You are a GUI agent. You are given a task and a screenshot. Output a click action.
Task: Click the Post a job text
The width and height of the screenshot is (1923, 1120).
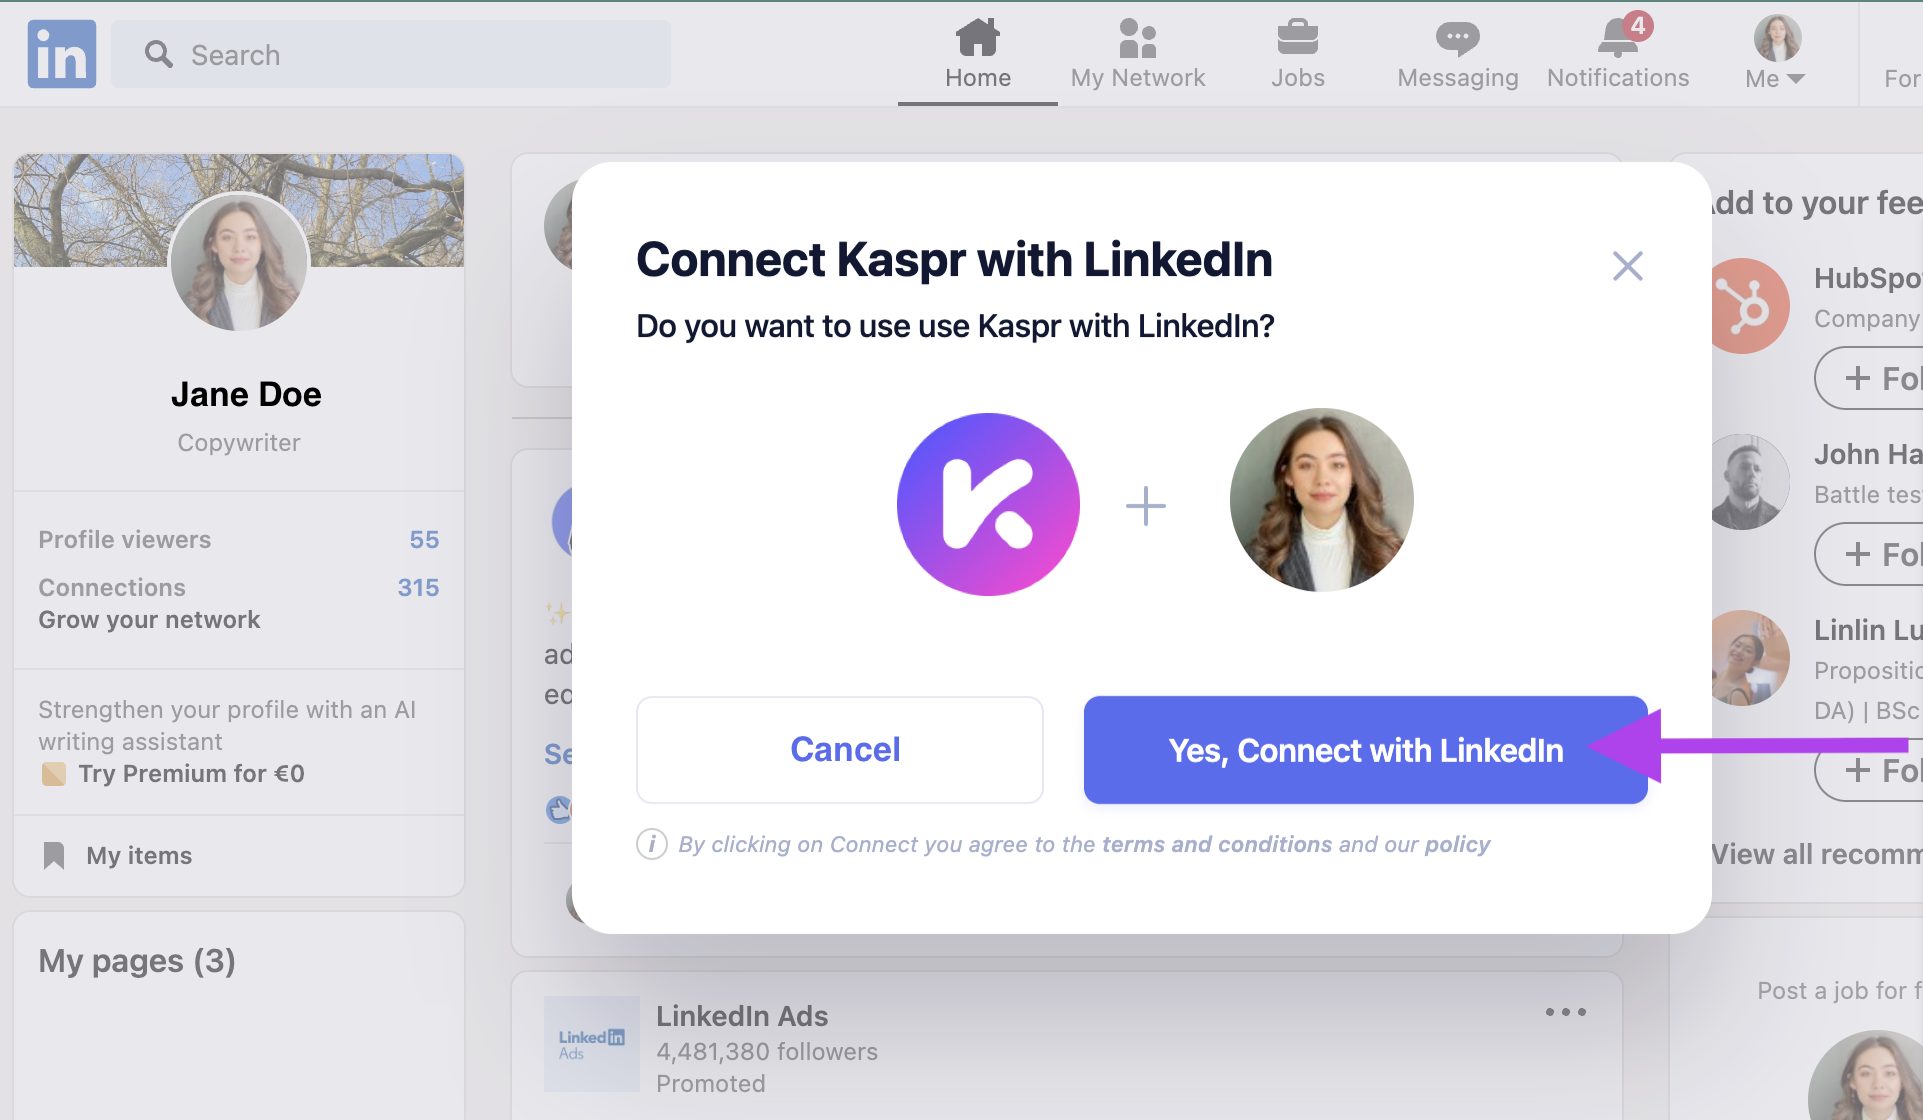tap(1840, 991)
